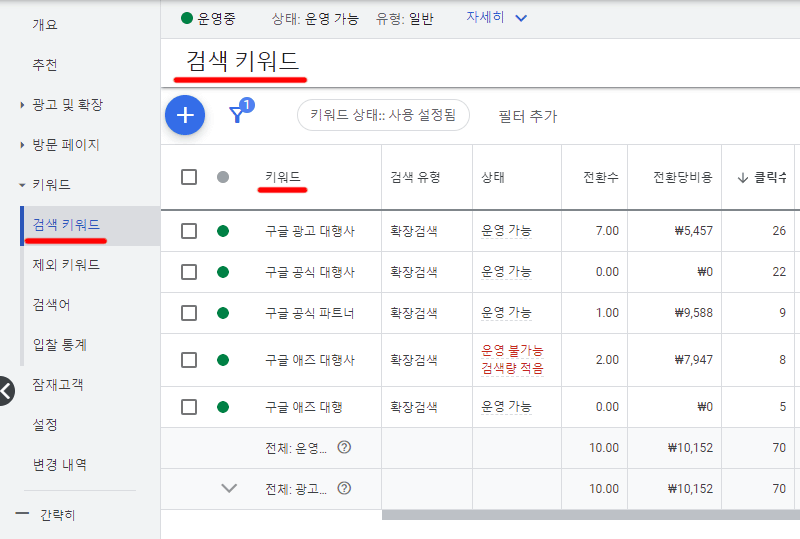Click the gray status column header dot
Screen dimensions: 800x539
pyautogui.click(x=223, y=177)
